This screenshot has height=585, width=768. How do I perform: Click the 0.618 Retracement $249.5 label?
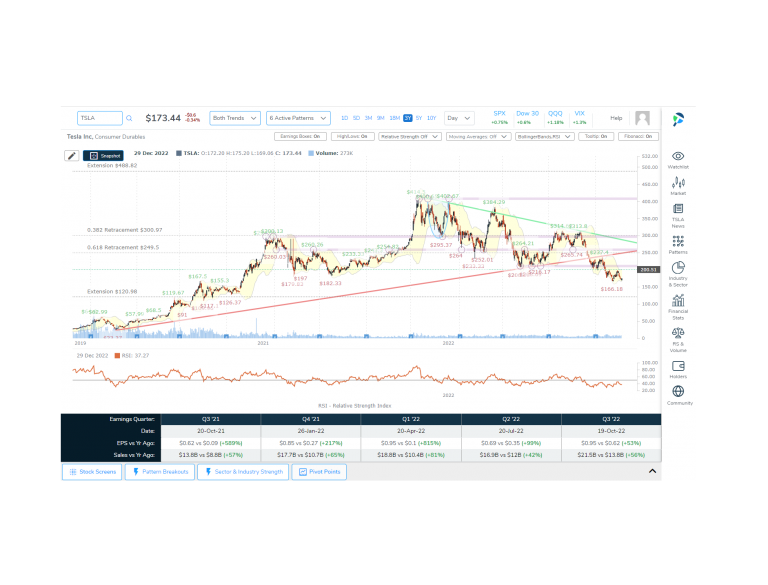123,247
